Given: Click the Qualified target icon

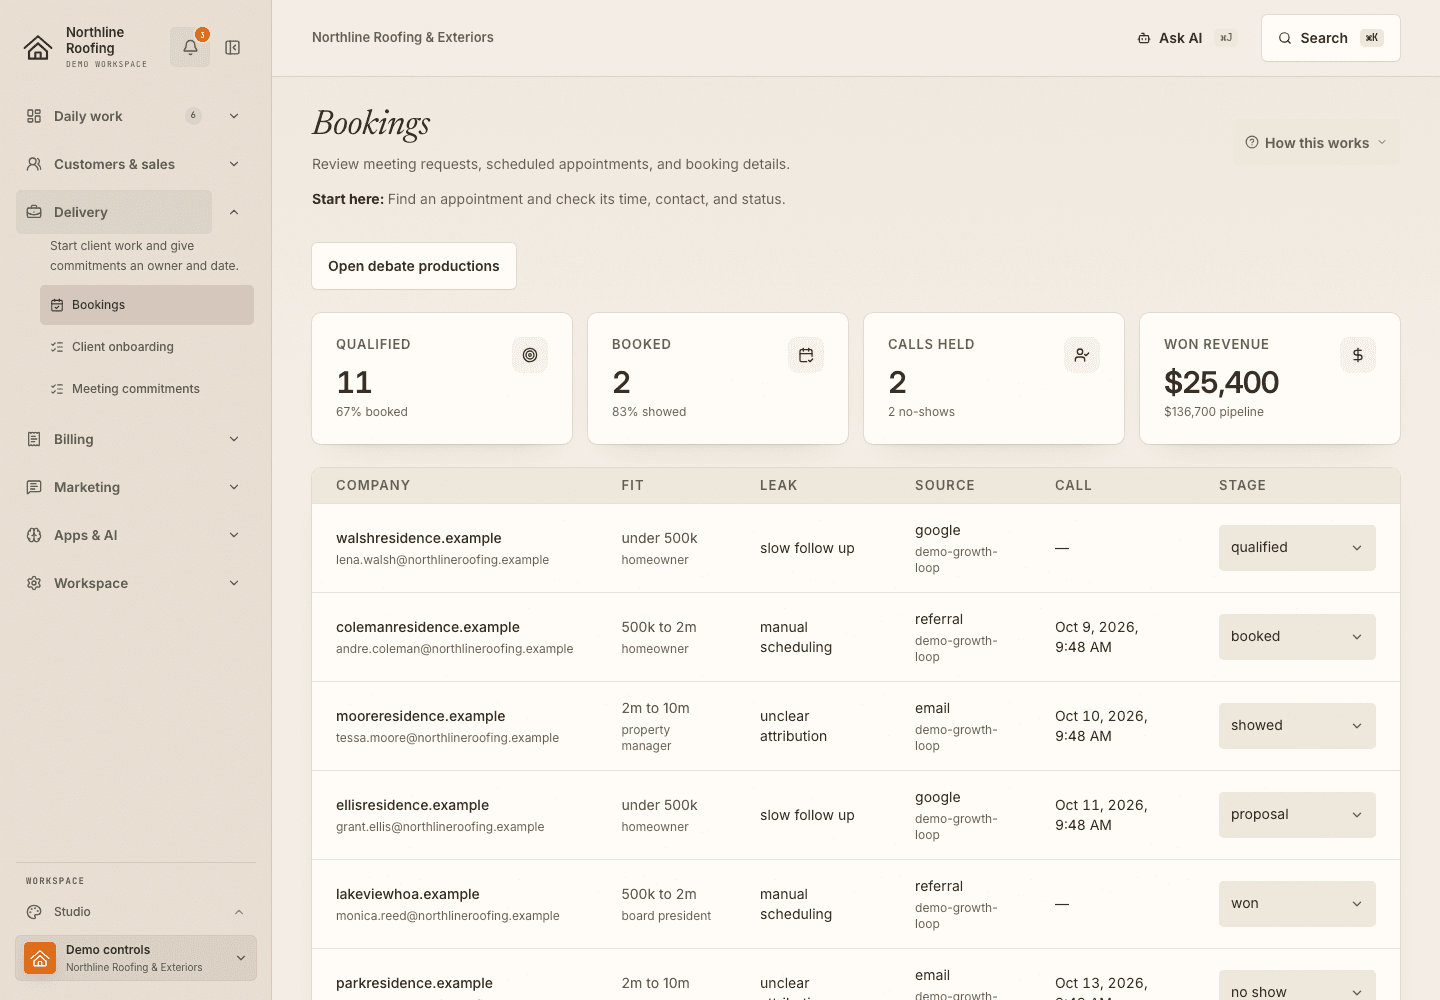Looking at the screenshot, I should coord(530,355).
